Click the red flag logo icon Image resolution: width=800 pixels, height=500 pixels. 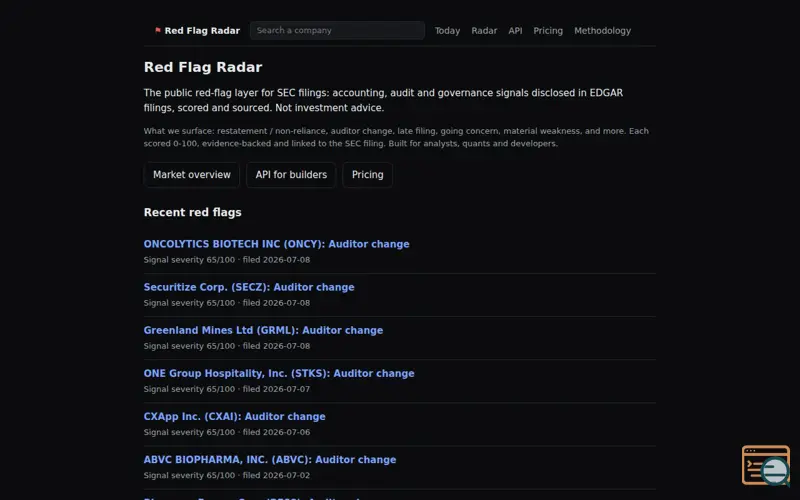158,30
